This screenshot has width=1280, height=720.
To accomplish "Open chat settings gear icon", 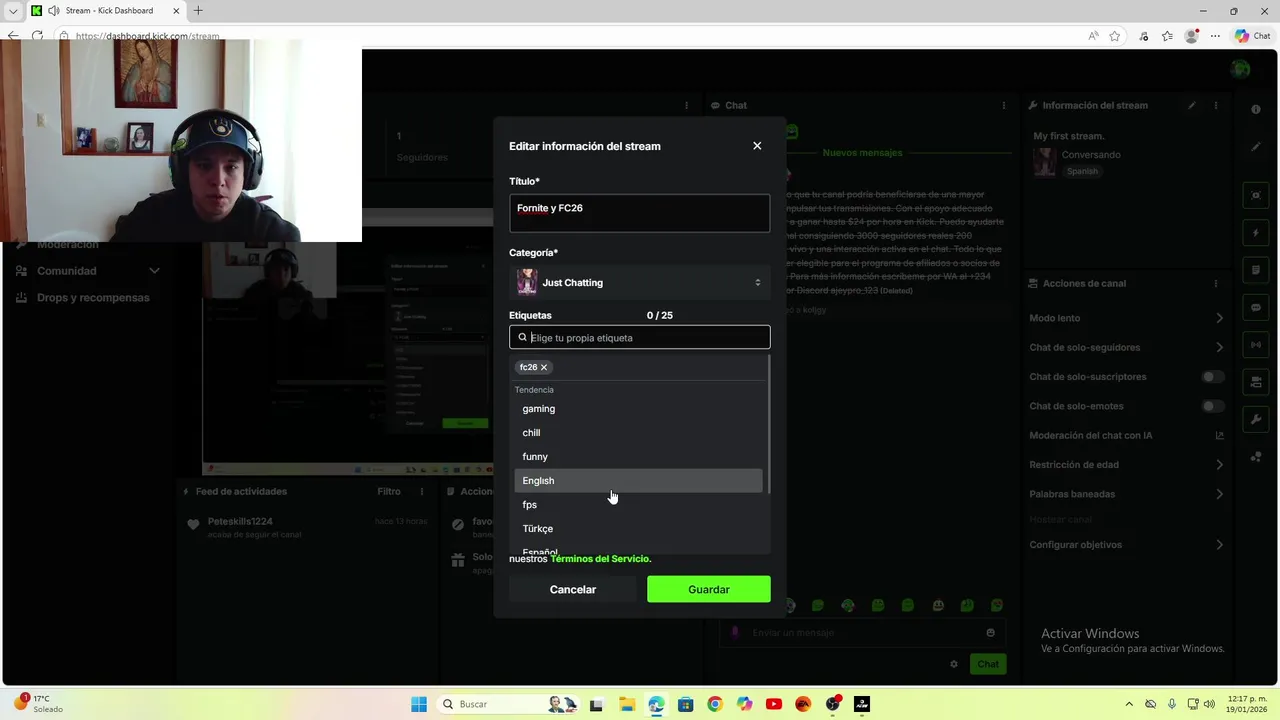I will 954,664.
